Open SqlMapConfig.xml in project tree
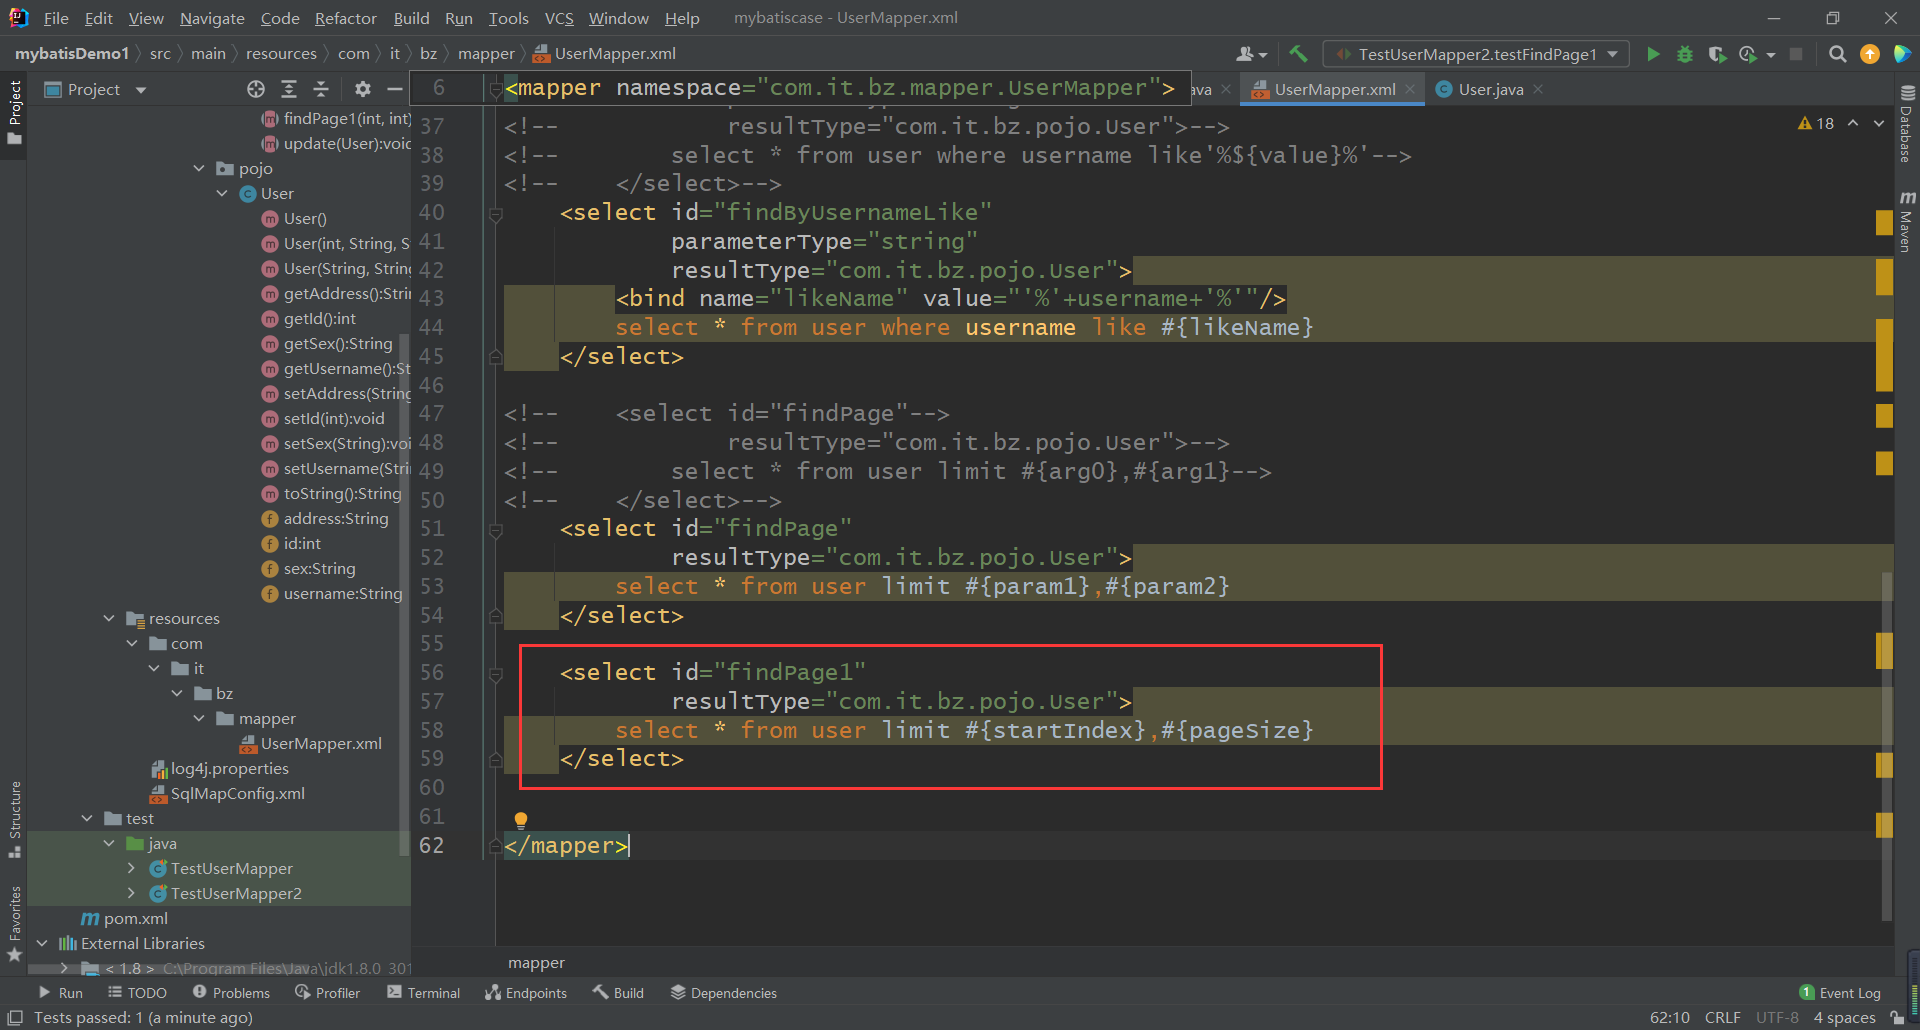Viewport: 1920px width, 1030px height. [238, 793]
